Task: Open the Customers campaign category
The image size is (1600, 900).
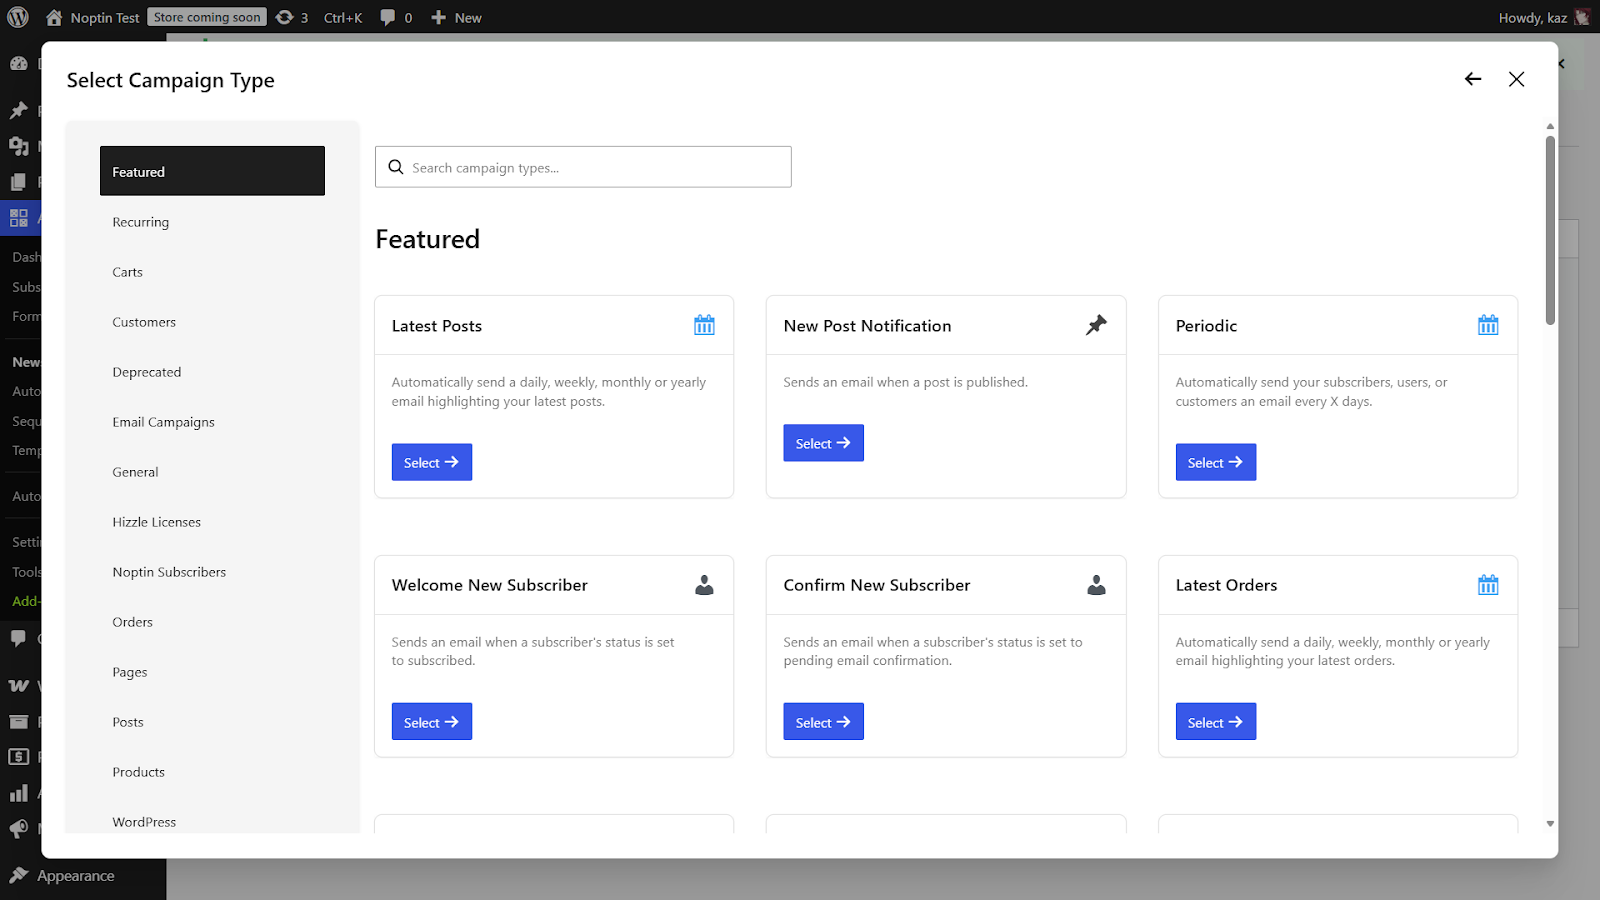Action: (143, 321)
